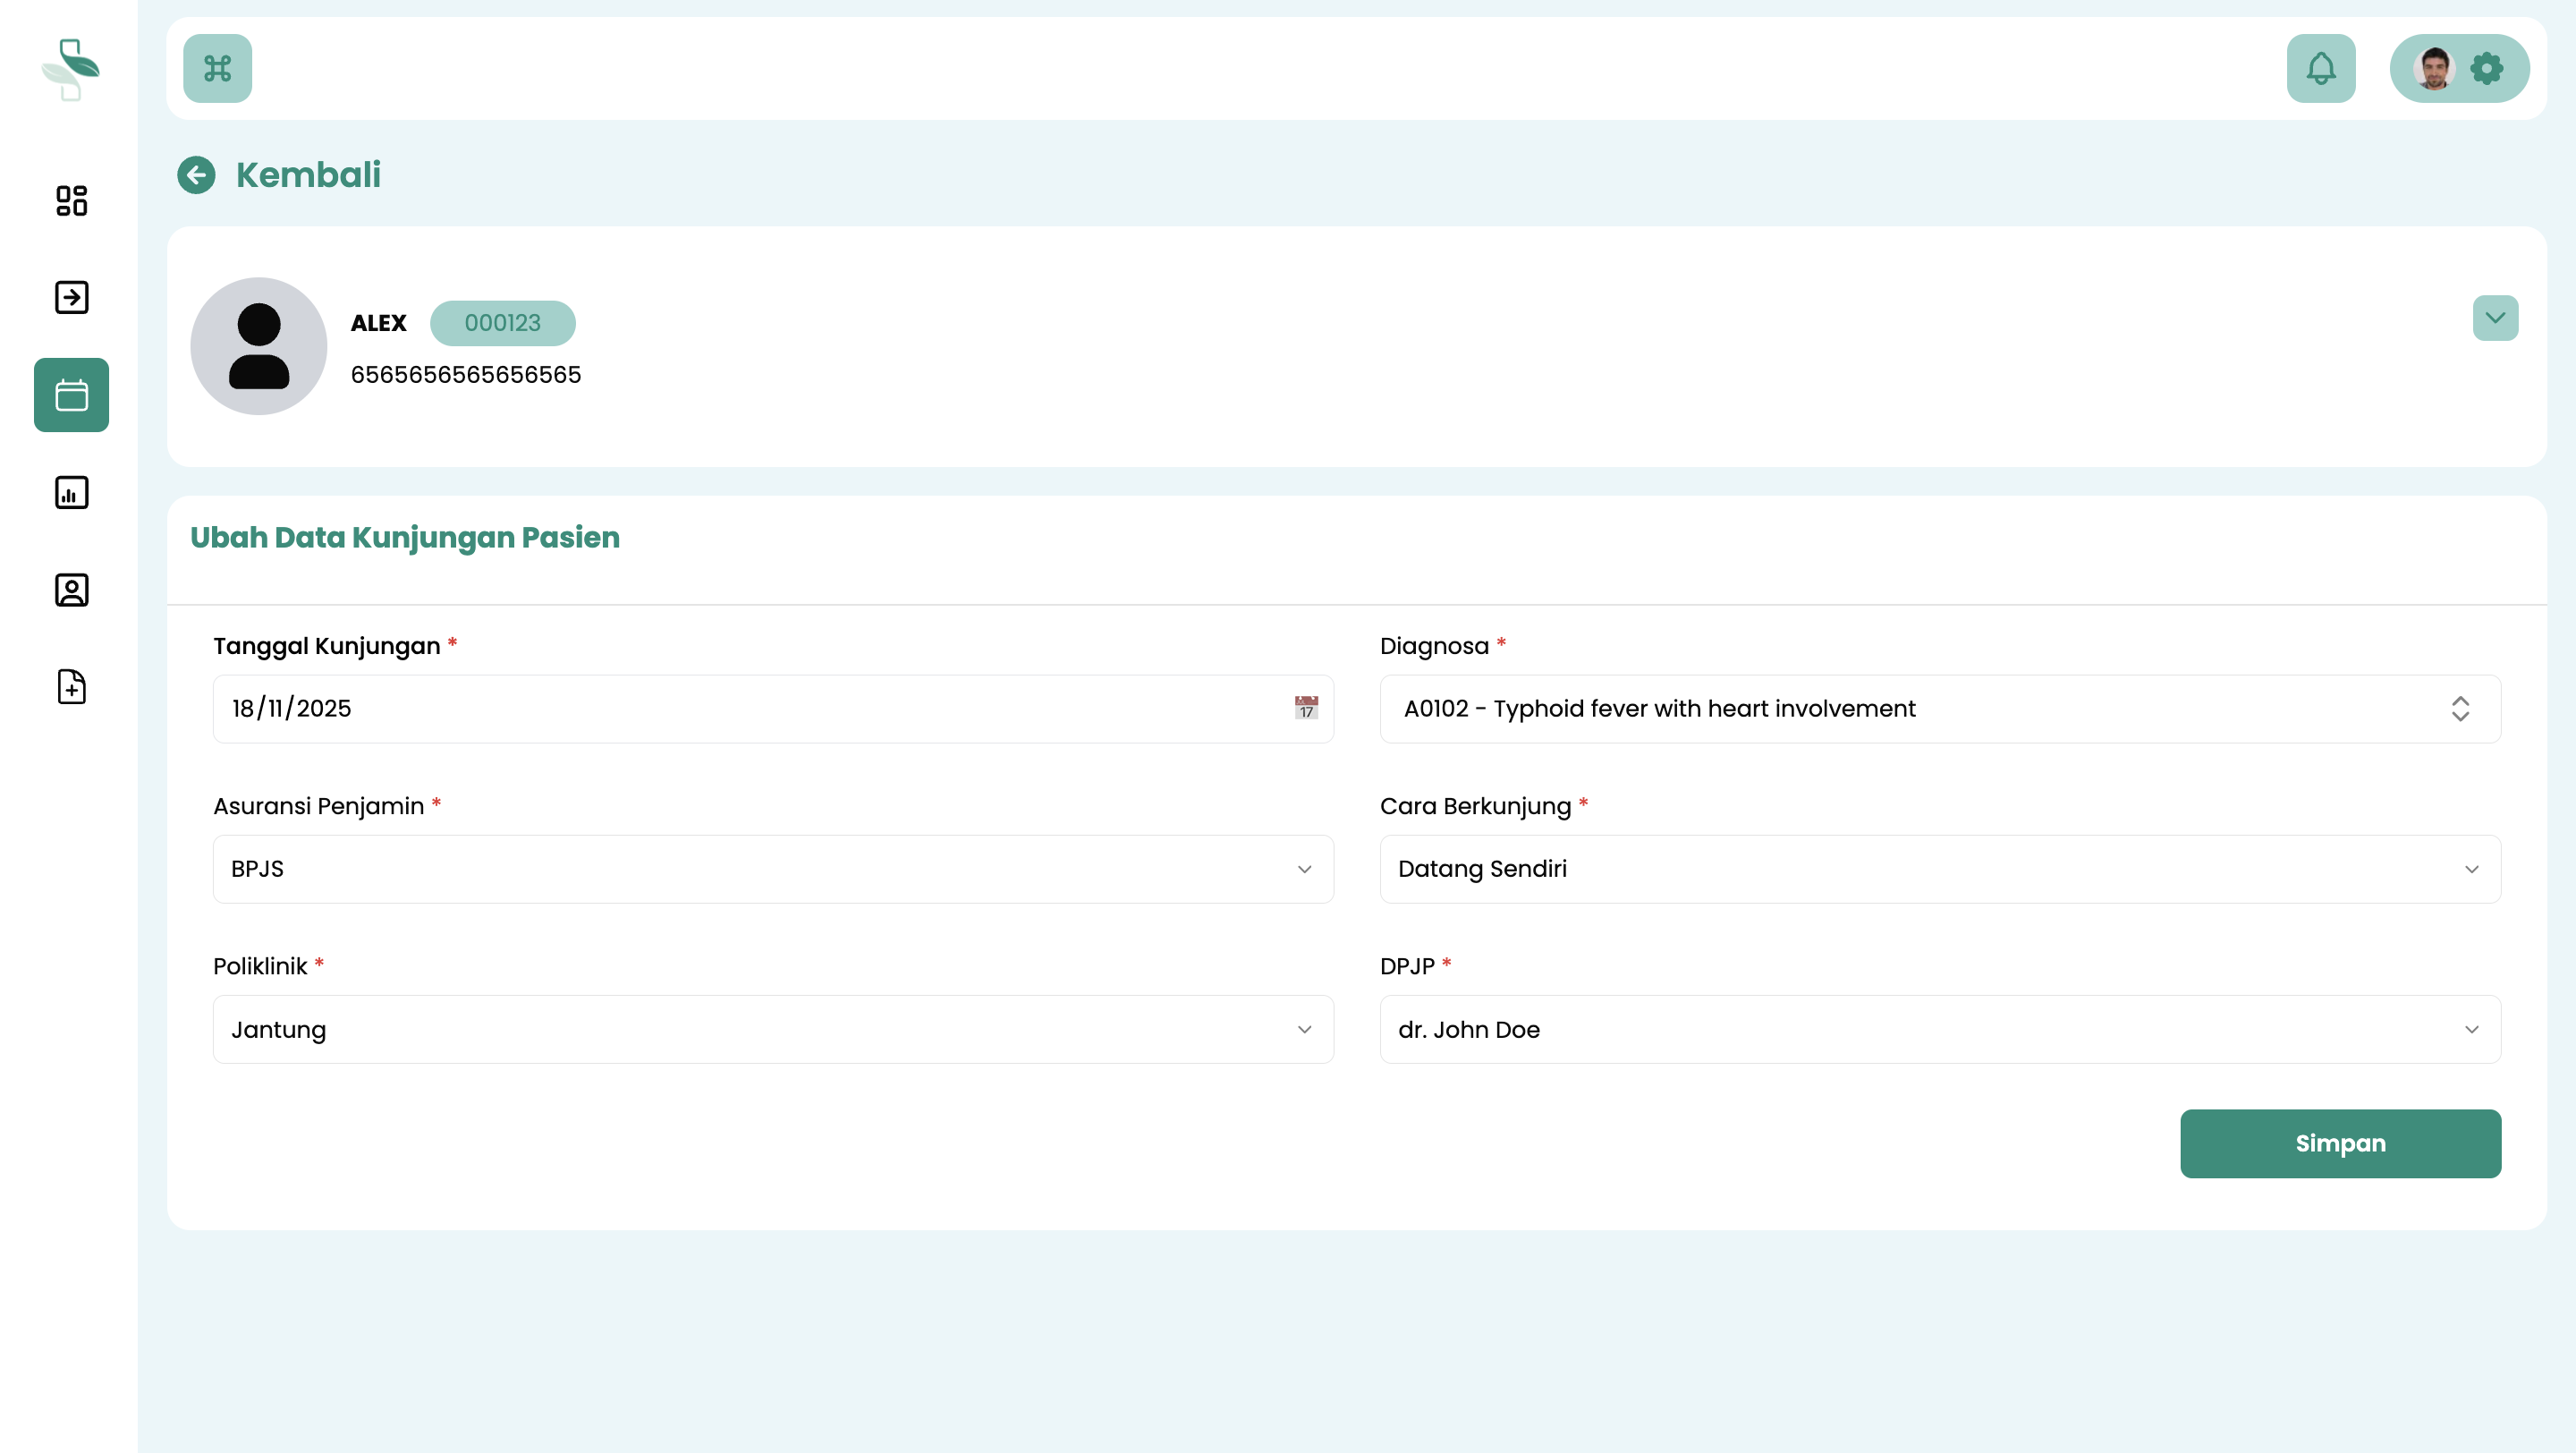Image resolution: width=2576 pixels, height=1453 pixels.
Task: Open the add document sidebar icon
Action: click(71, 687)
